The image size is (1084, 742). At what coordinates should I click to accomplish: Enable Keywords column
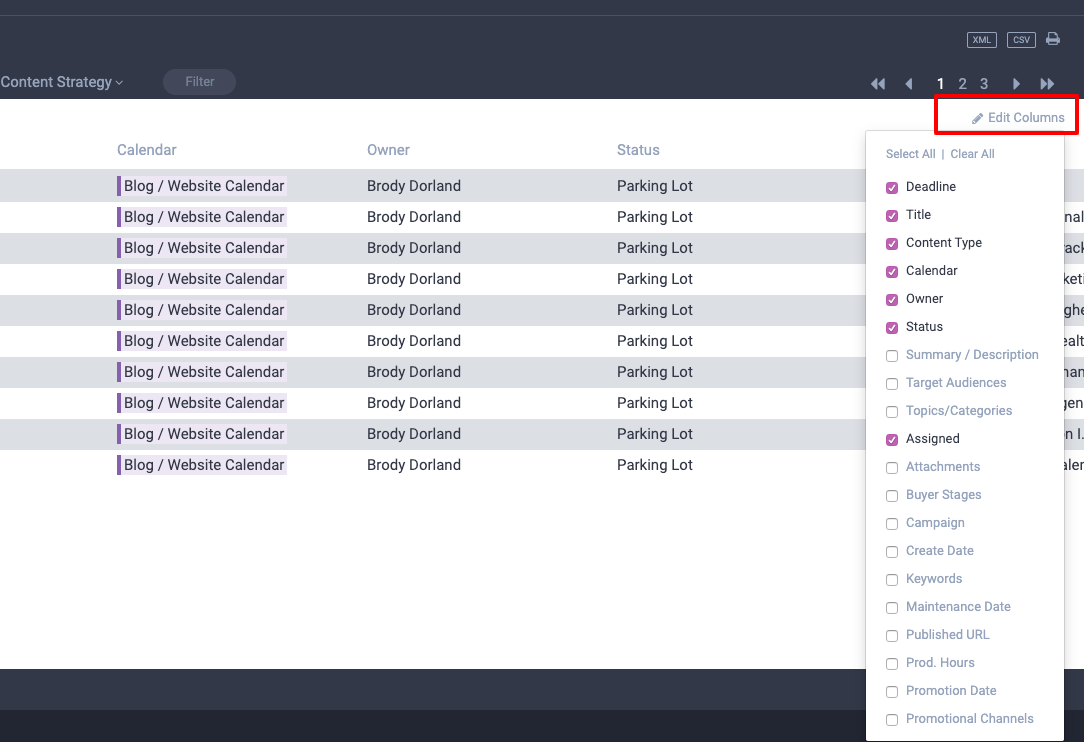click(892, 579)
